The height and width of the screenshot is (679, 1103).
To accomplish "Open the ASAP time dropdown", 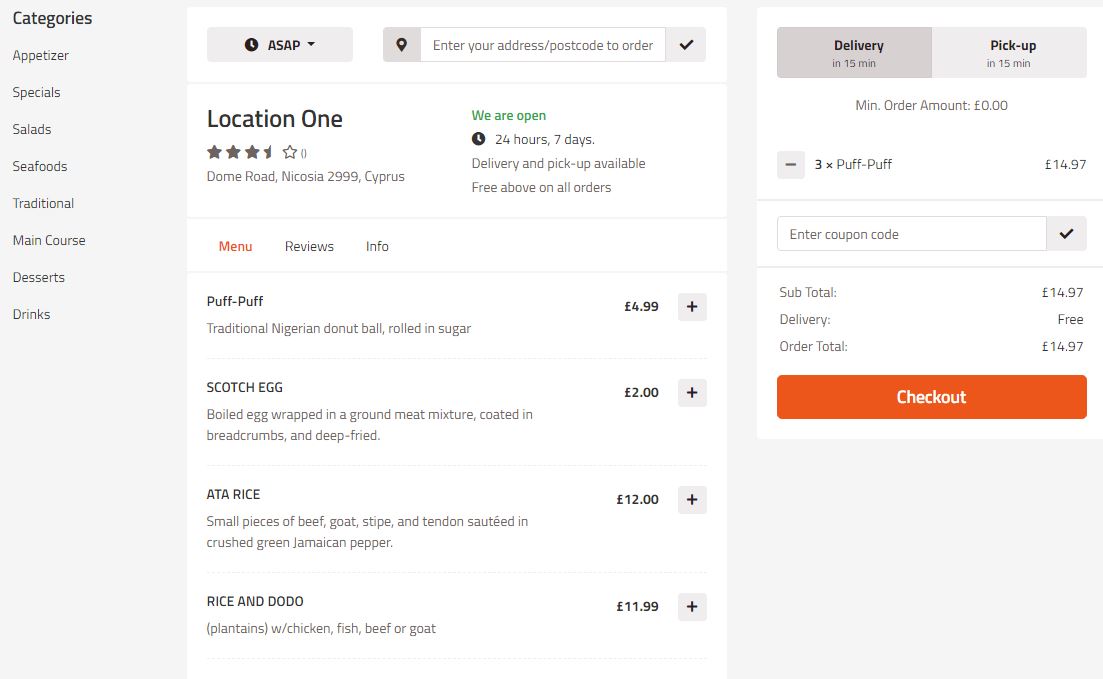I will coord(280,45).
